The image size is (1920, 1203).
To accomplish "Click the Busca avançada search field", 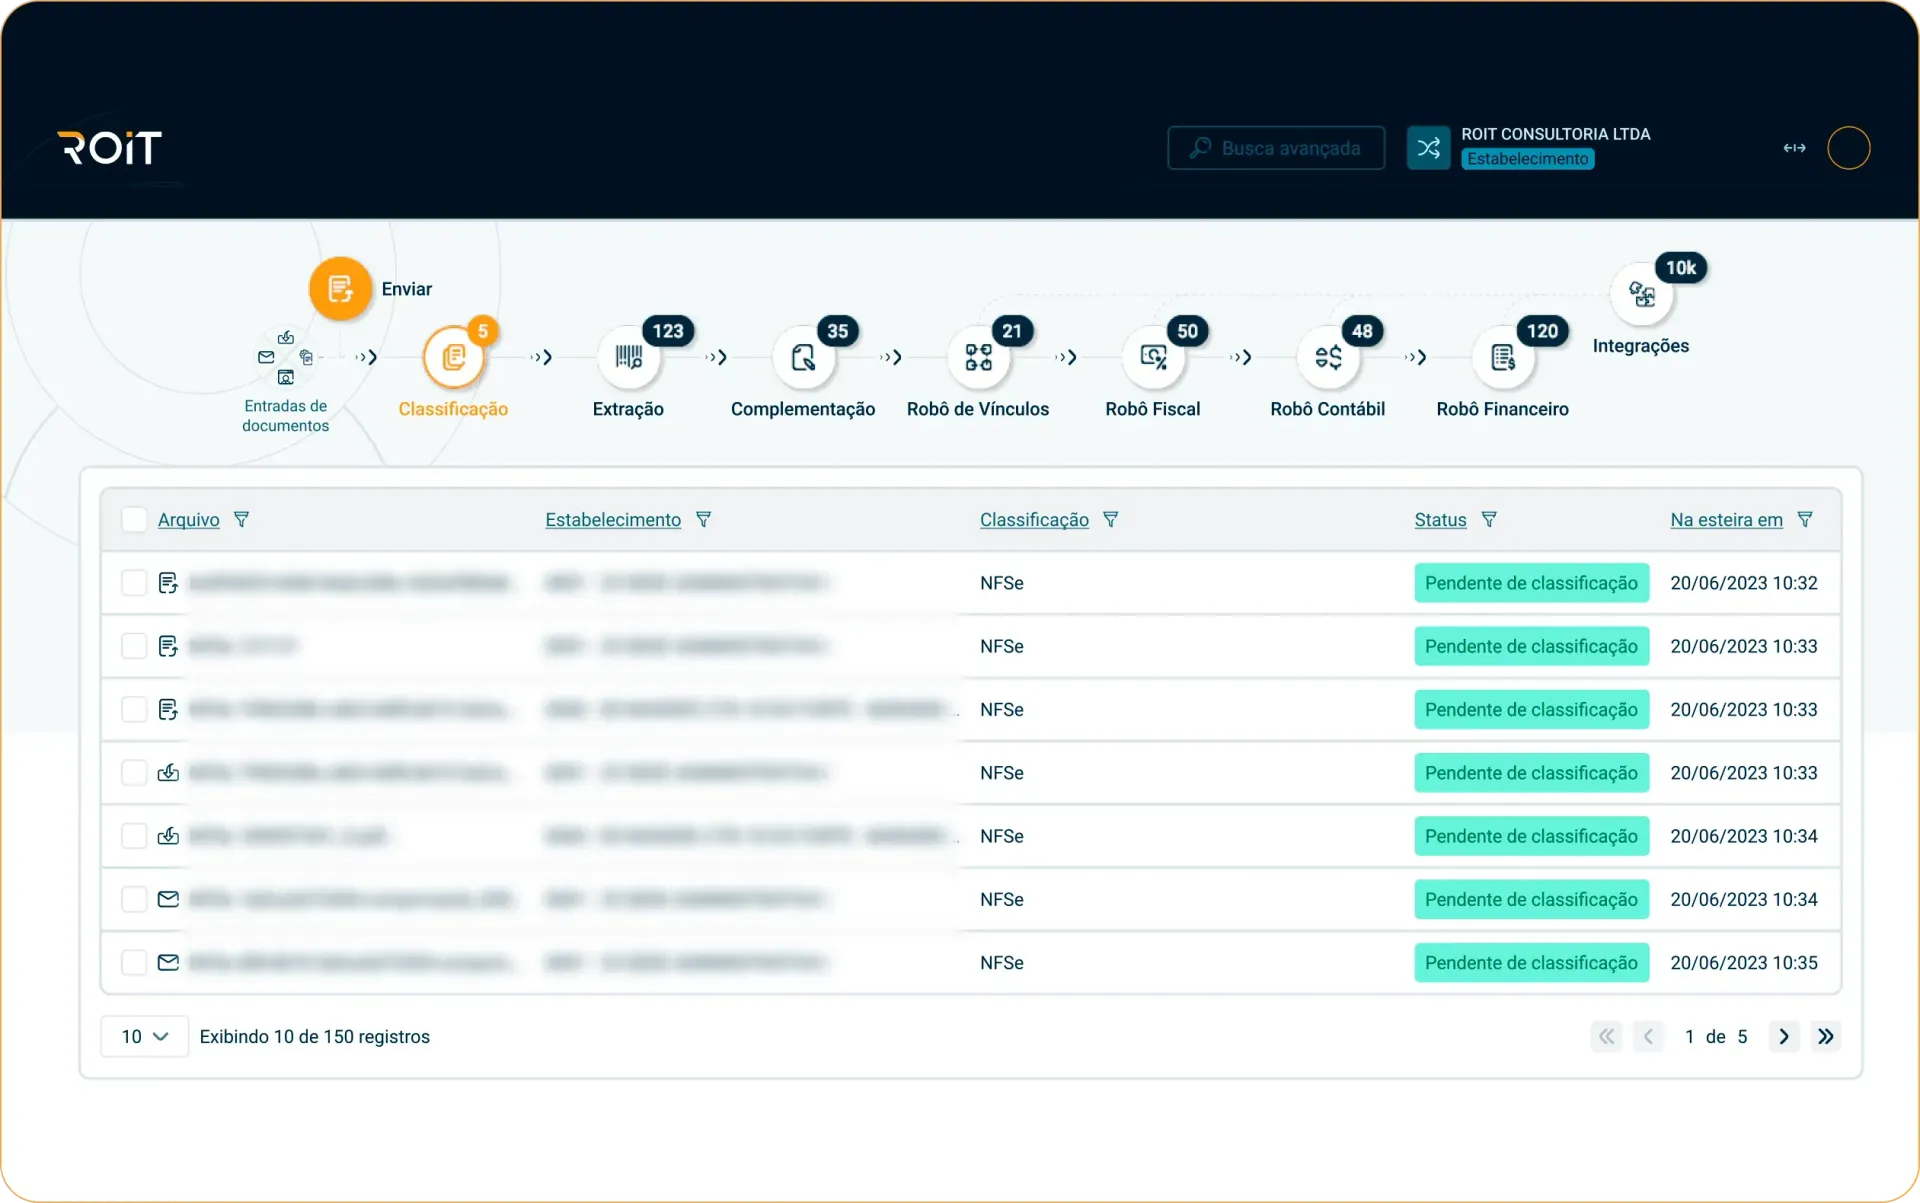I will (x=1276, y=148).
